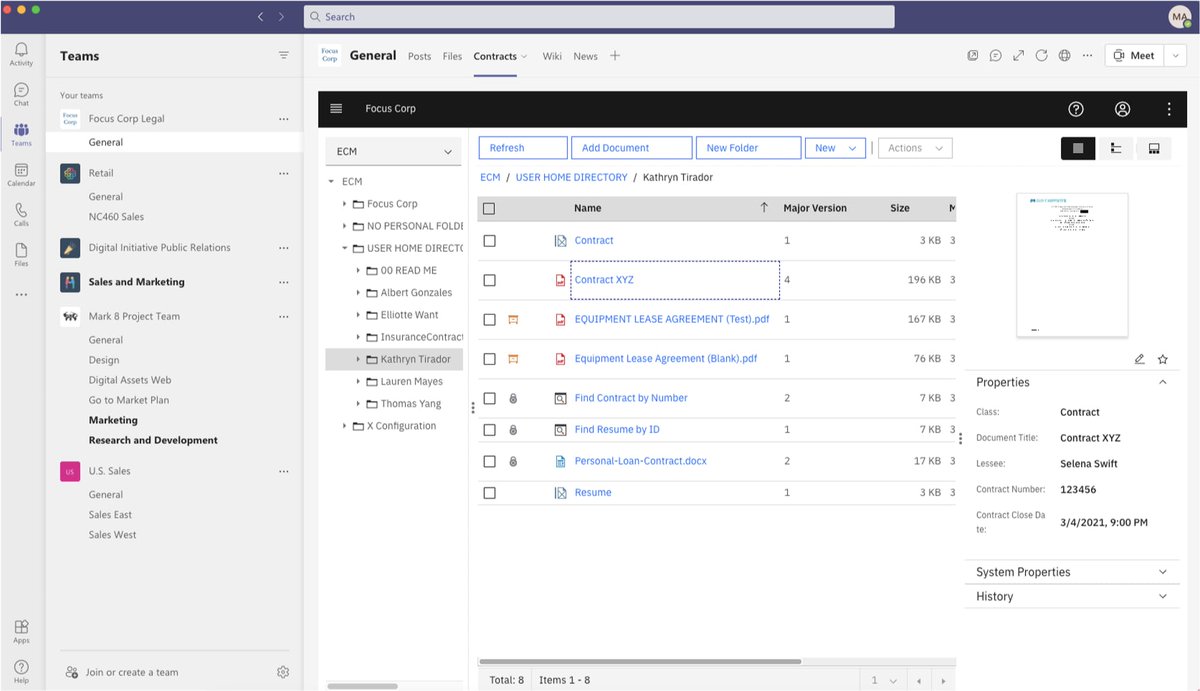The image size is (1200, 691).
Task: Open Activity in the Teams sidebar
Action: point(21,54)
